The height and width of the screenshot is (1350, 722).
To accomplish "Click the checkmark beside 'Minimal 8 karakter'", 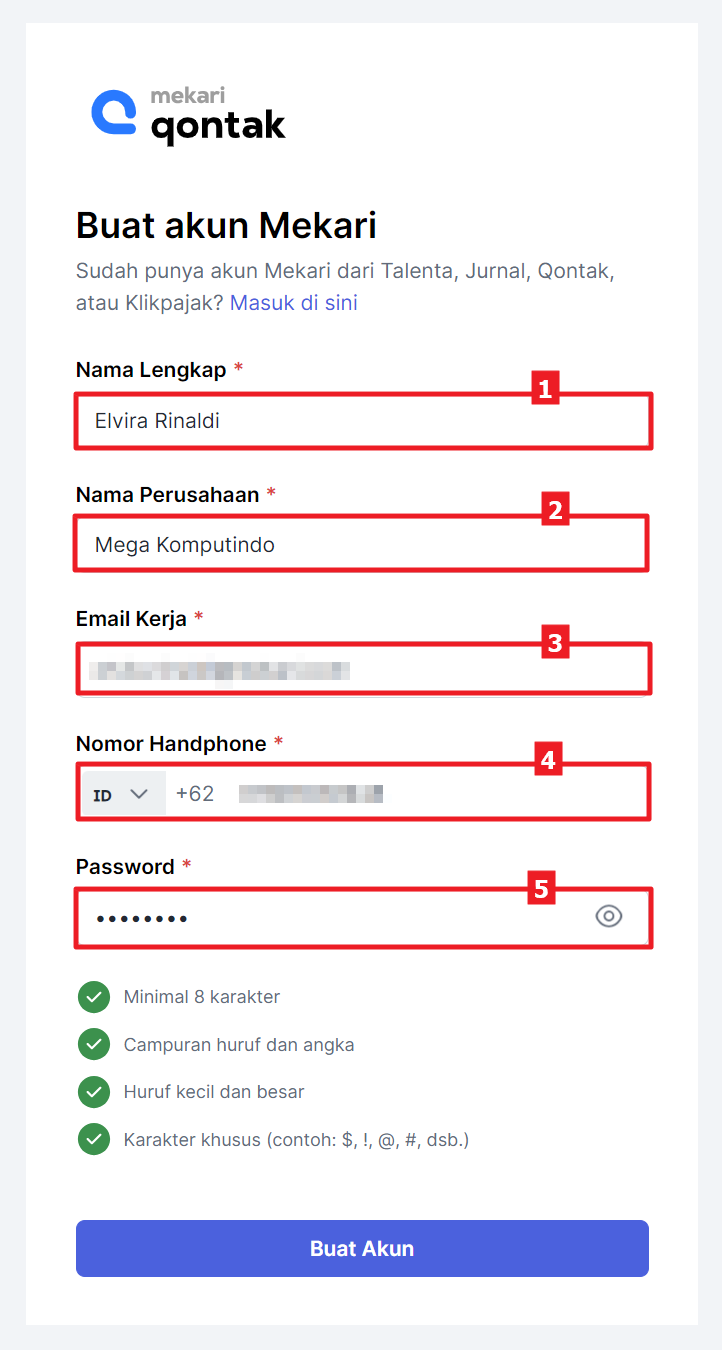I will click(93, 997).
